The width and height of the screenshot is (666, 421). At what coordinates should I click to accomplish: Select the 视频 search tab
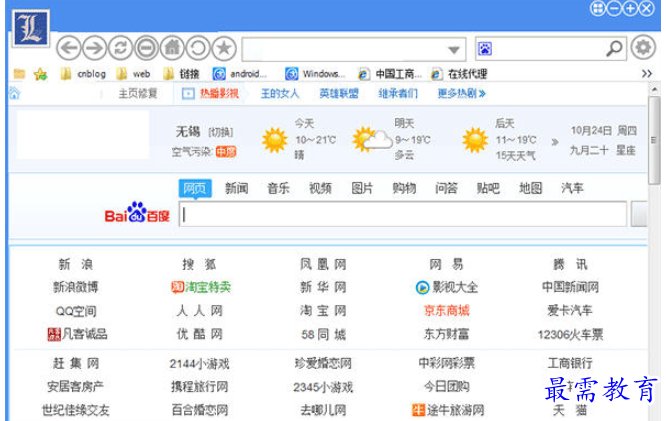(x=320, y=188)
